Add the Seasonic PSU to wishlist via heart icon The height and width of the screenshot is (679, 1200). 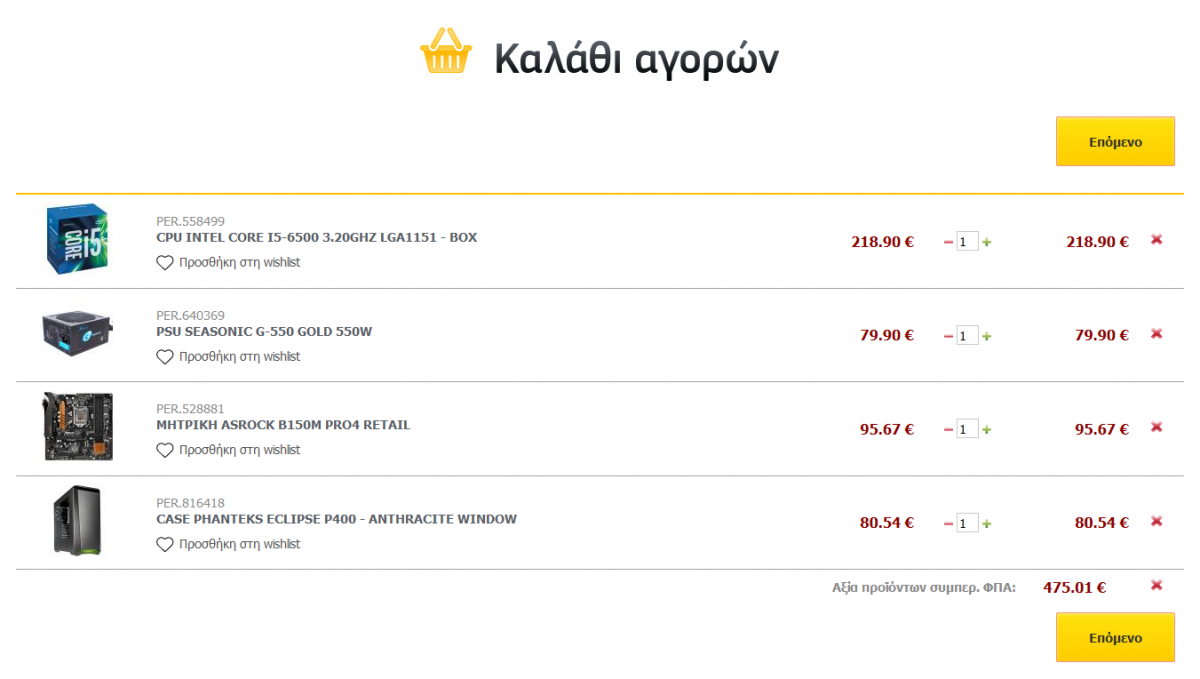[x=165, y=357]
